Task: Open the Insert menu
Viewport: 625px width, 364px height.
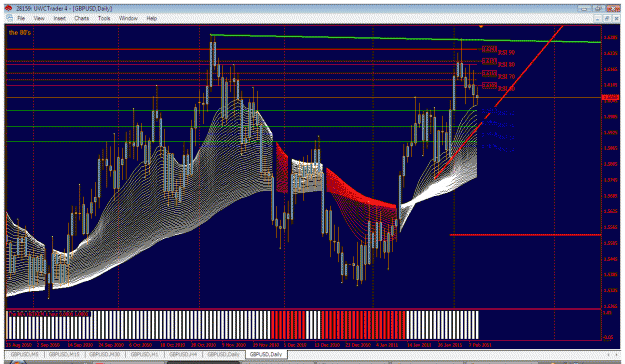Action: [59, 18]
